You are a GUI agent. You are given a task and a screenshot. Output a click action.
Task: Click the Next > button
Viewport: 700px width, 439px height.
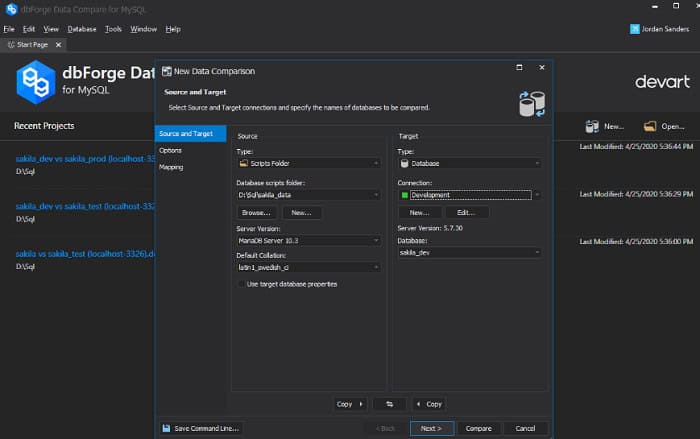pyautogui.click(x=432, y=428)
